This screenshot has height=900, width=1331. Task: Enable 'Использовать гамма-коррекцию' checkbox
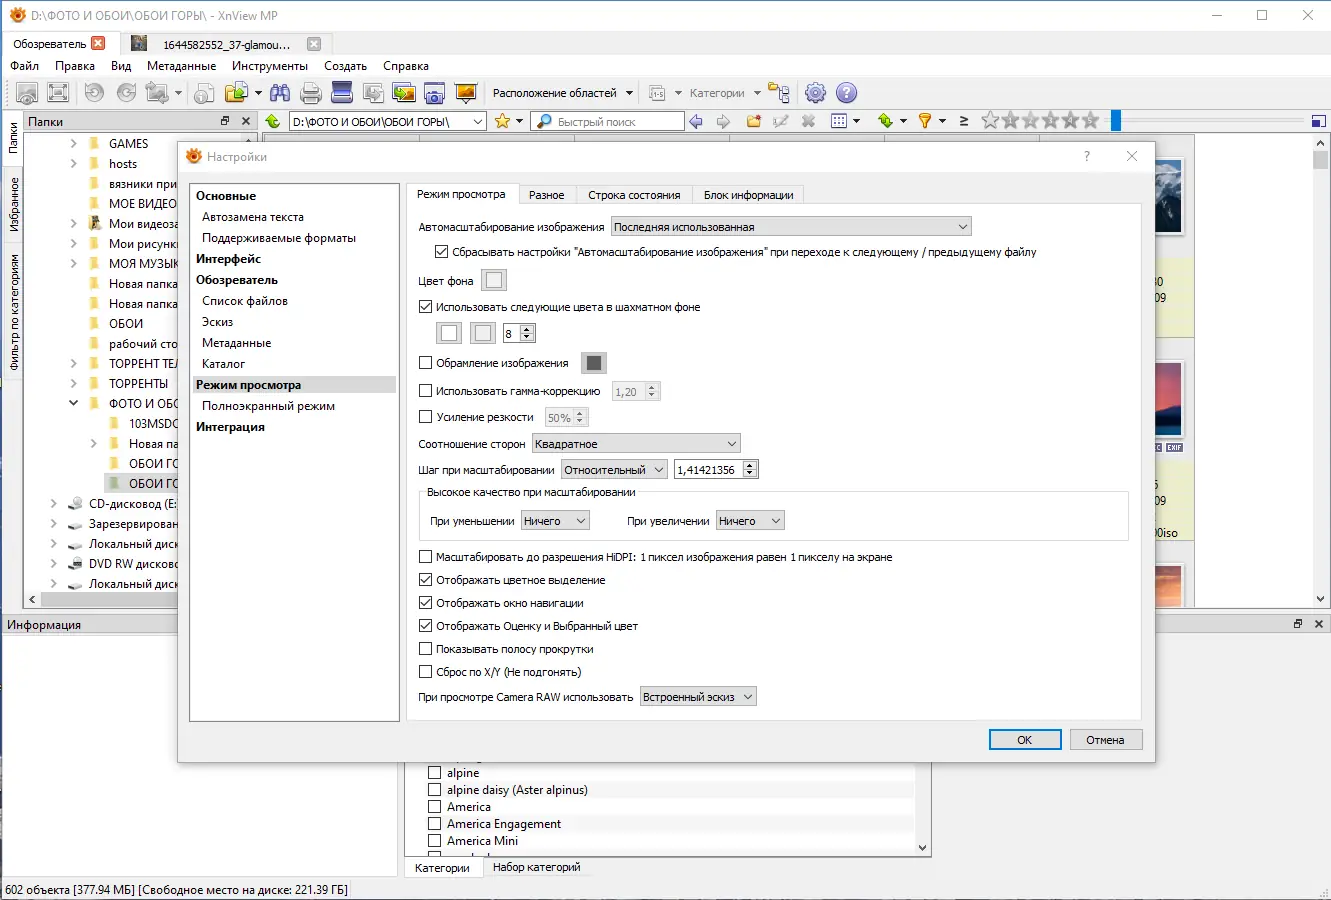point(425,391)
